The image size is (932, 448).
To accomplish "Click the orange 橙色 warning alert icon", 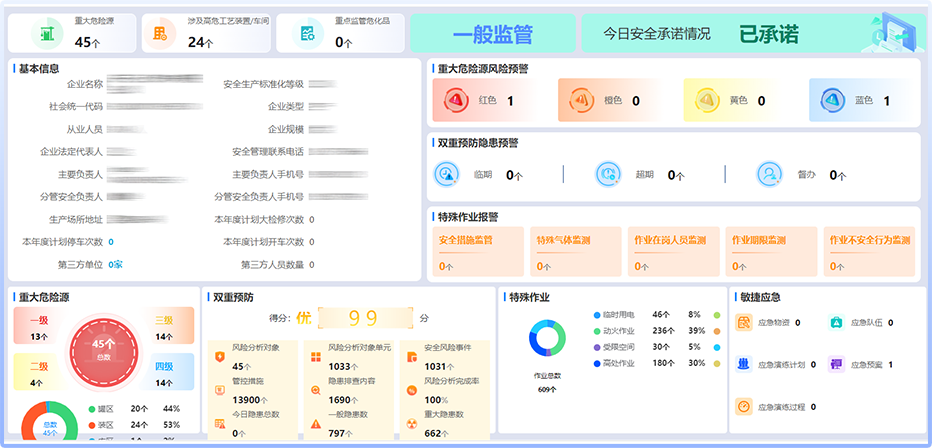I will coord(582,100).
